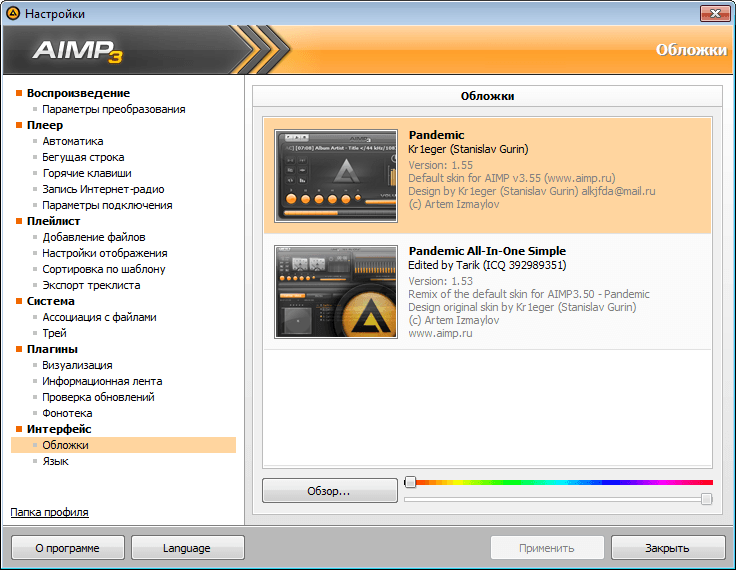Open the Интерфейс category
The width and height of the screenshot is (736, 570).
coord(59,429)
